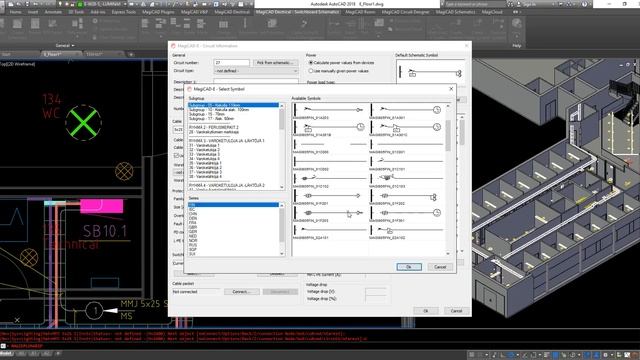Open the Home ribbon tab

[x=16, y=12]
